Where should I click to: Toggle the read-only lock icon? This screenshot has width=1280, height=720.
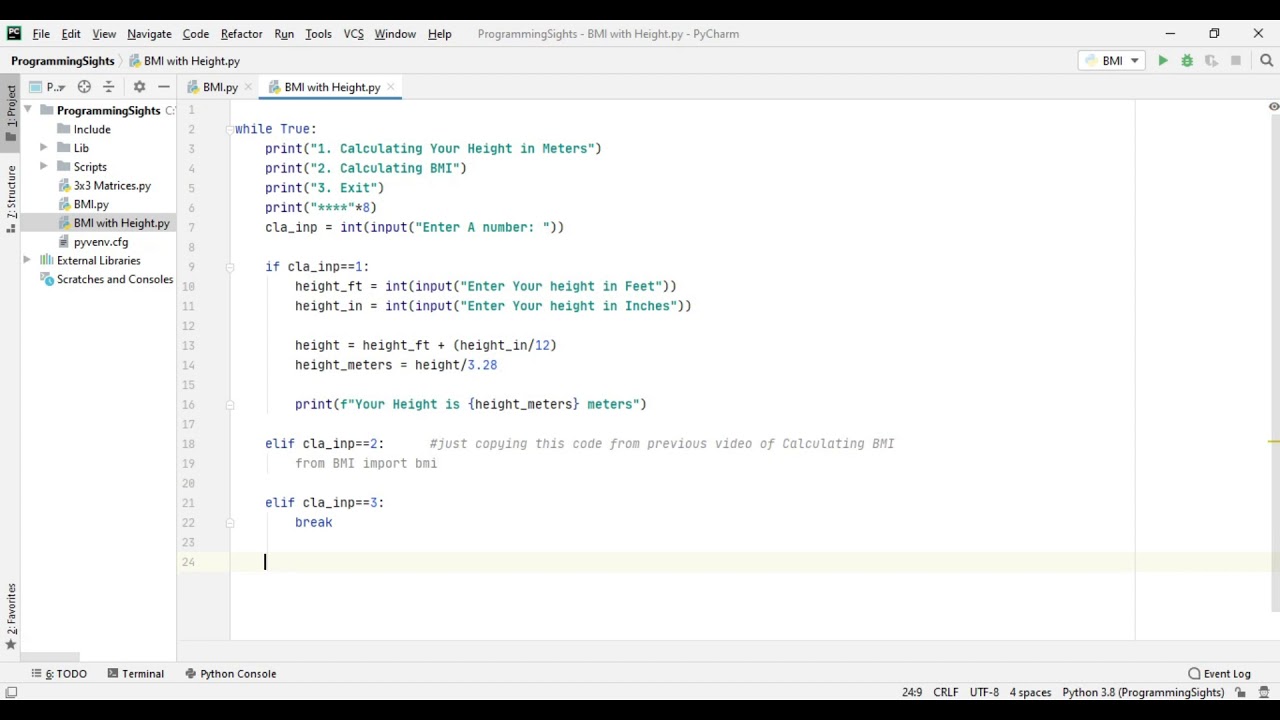point(1240,692)
